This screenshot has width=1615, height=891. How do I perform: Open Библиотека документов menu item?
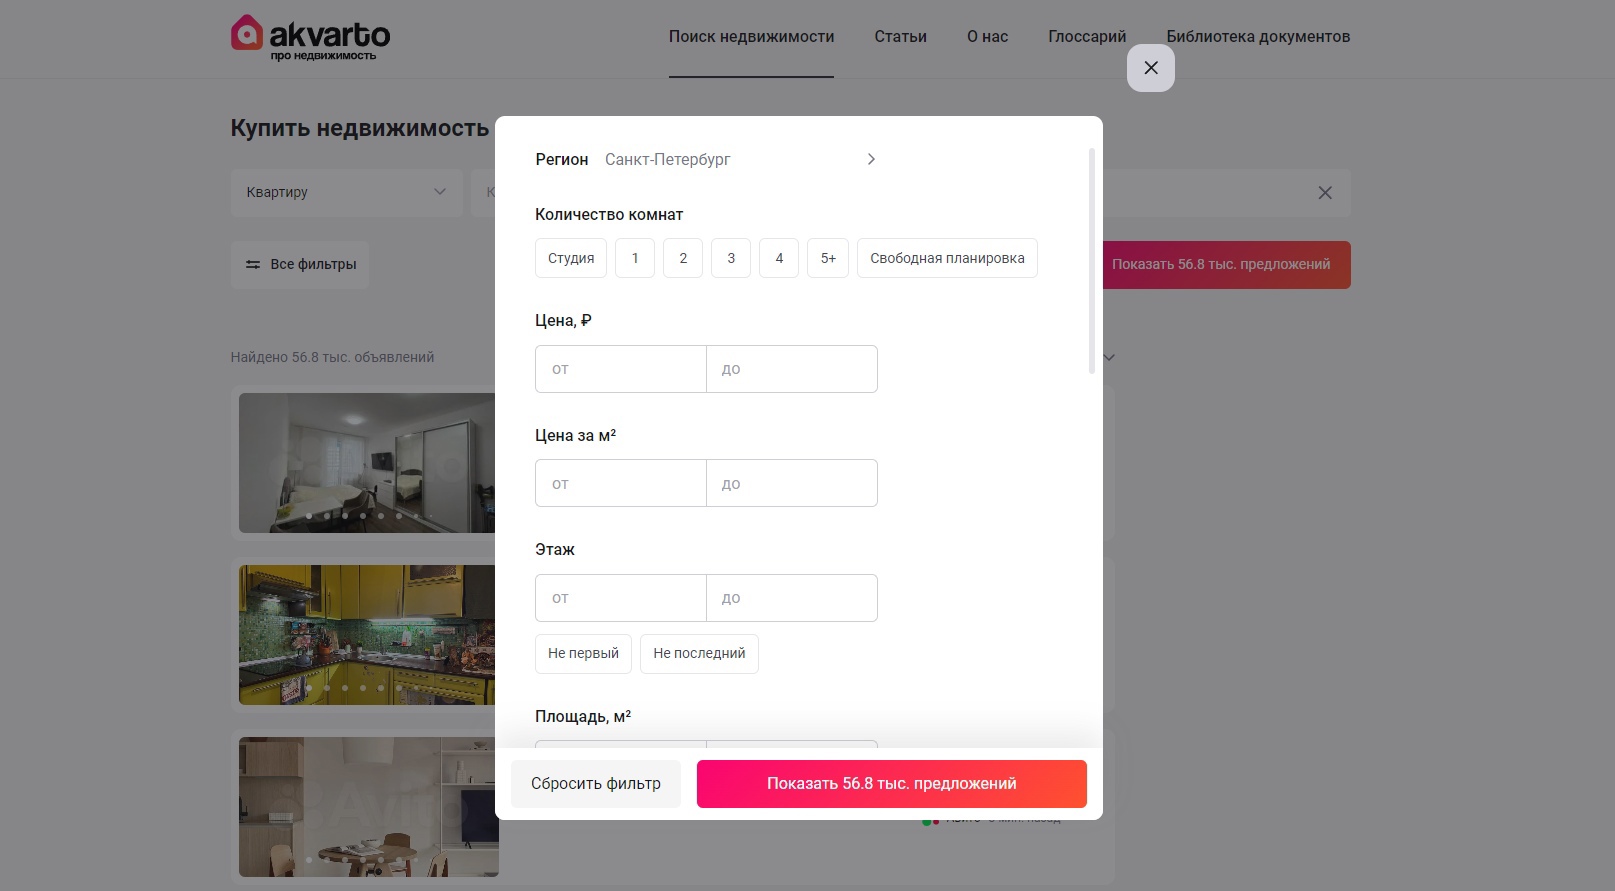pos(1258,37)
